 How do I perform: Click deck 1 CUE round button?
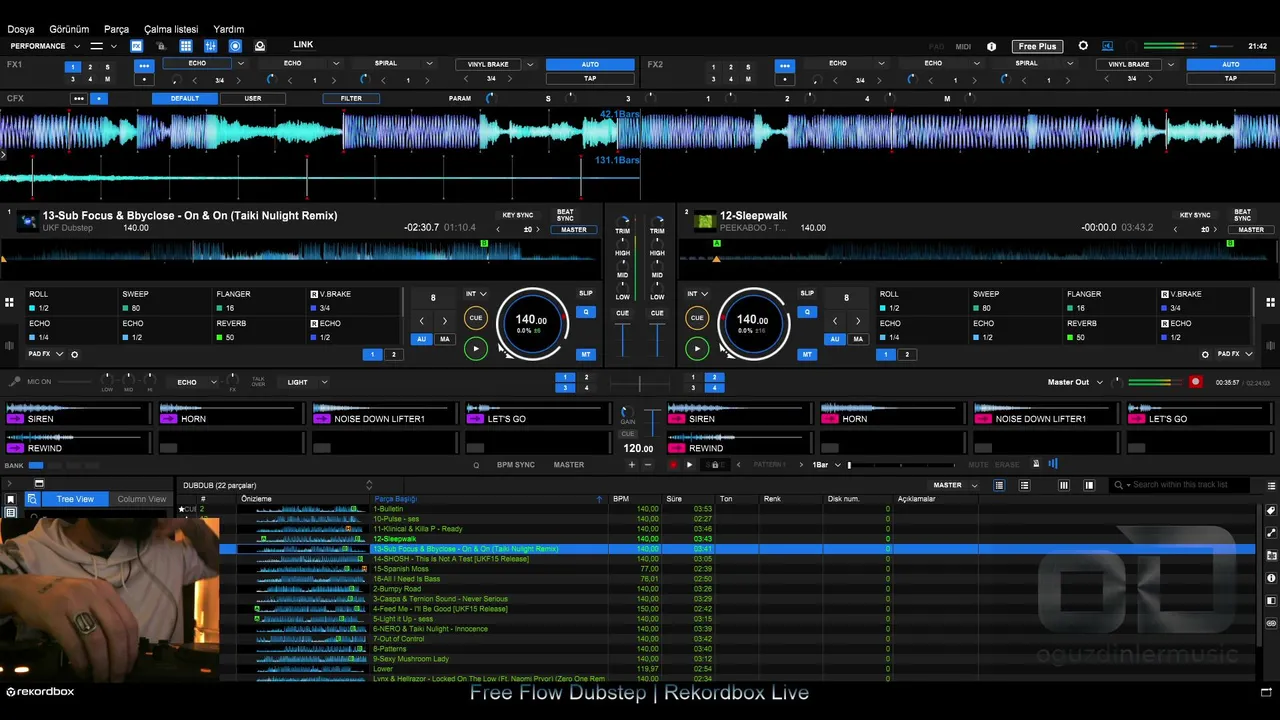476,318
